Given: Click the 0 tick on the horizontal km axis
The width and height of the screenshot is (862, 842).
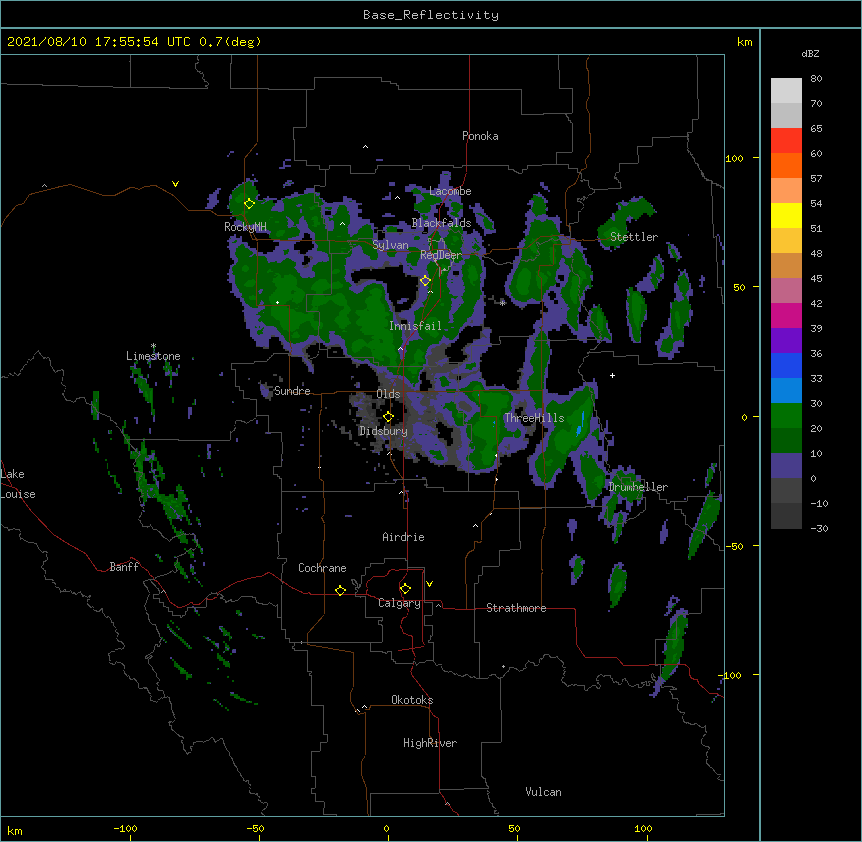Looking at the screenshot, I should [386, 829].
